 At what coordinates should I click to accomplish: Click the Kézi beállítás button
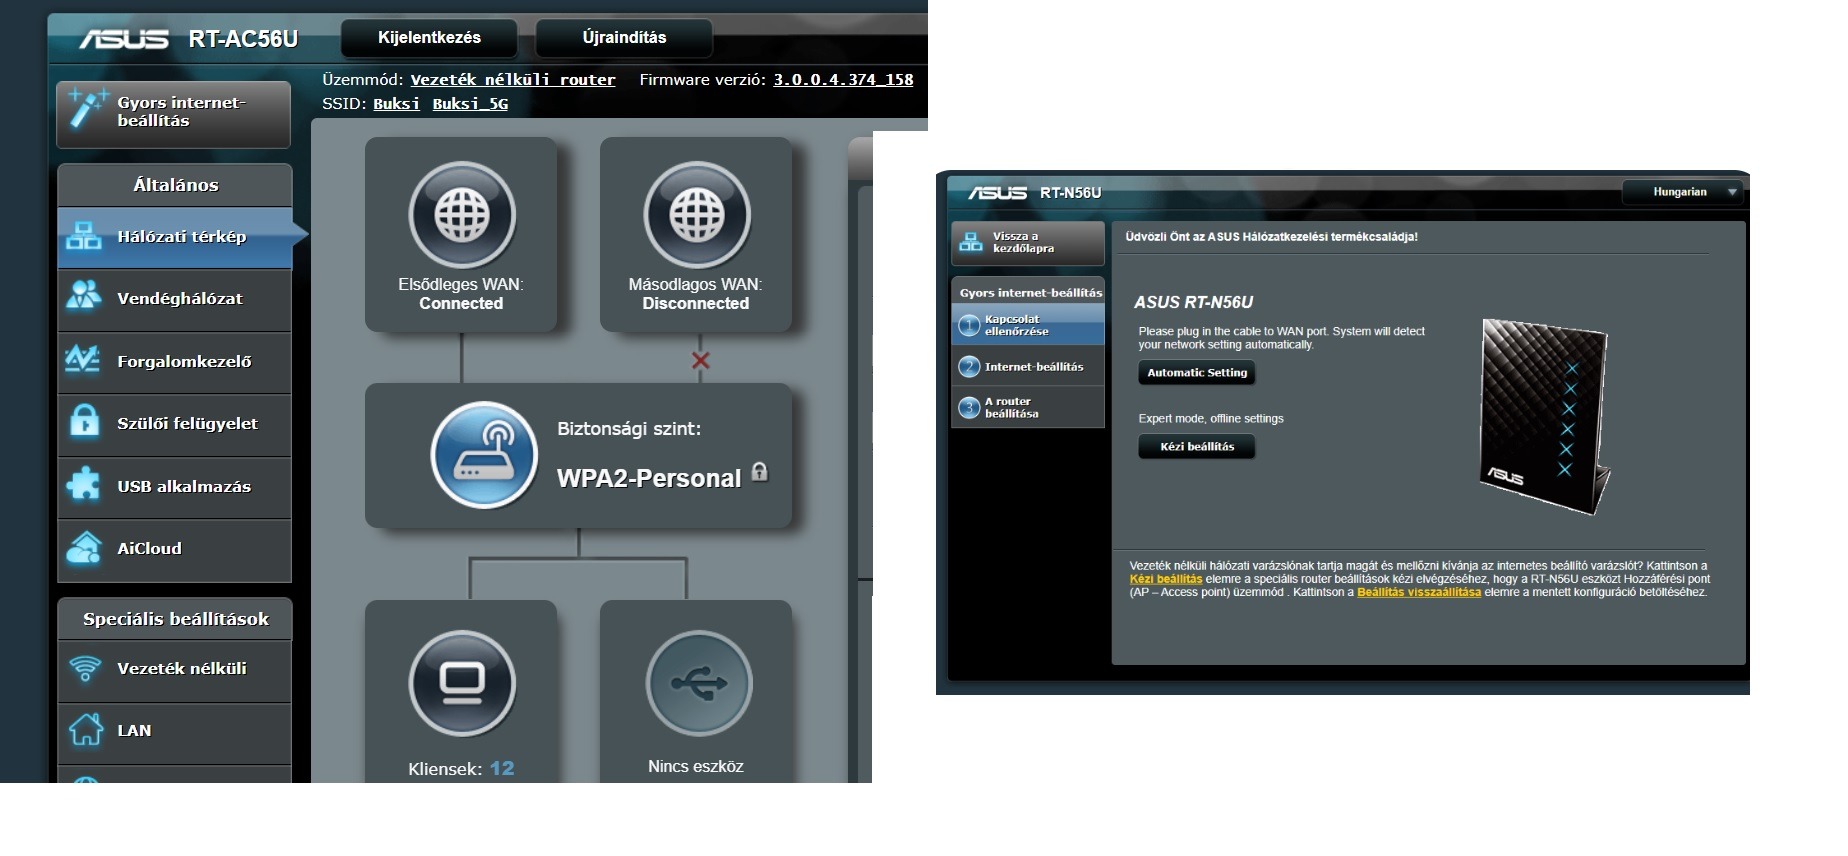[1197, 447]
